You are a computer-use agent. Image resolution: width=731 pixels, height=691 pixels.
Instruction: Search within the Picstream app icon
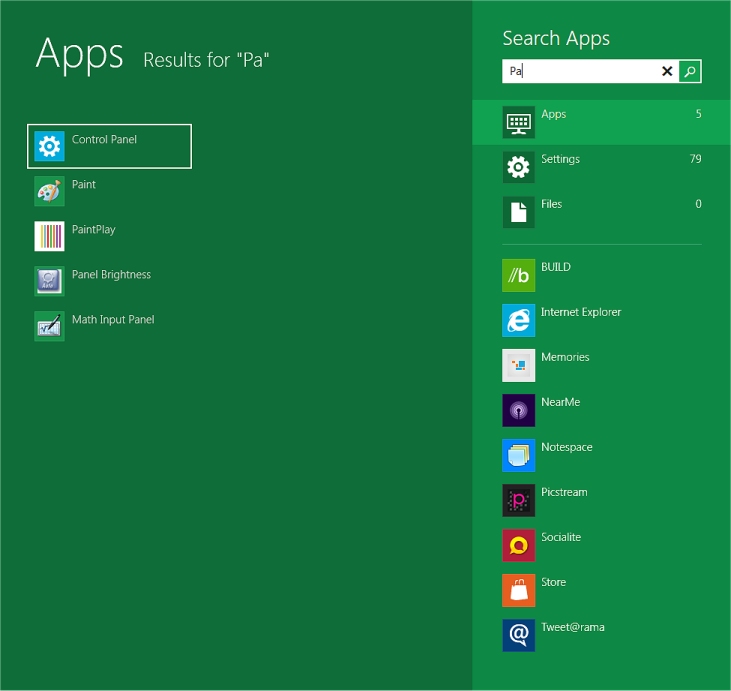click(x=518, y=500)
